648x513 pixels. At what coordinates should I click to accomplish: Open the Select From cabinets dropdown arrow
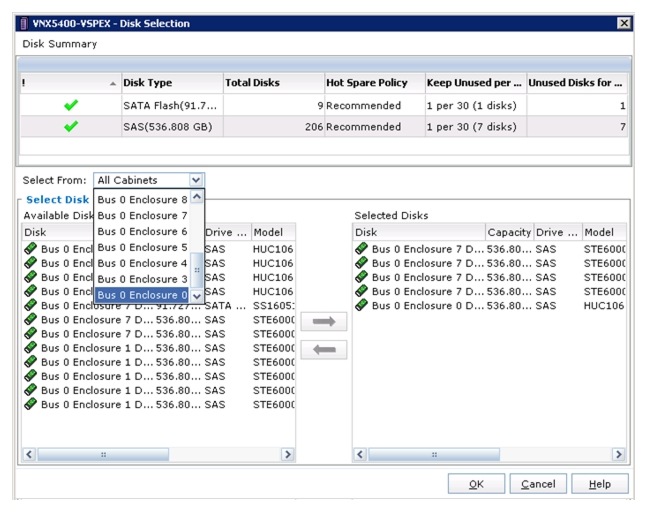pyautogui.click(x=196, y=180)
